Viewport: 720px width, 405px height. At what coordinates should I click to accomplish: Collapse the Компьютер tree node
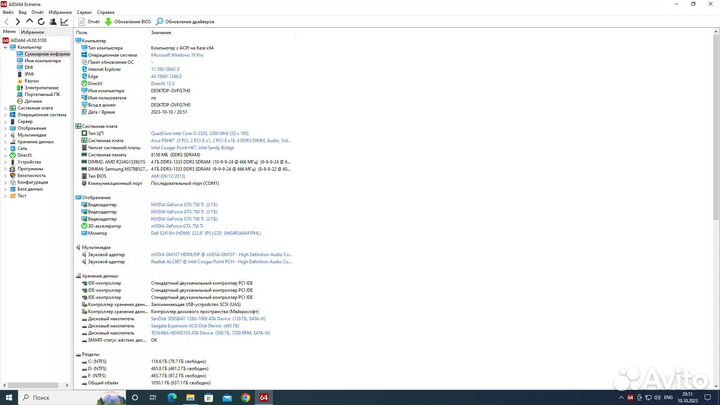[6, 47]
